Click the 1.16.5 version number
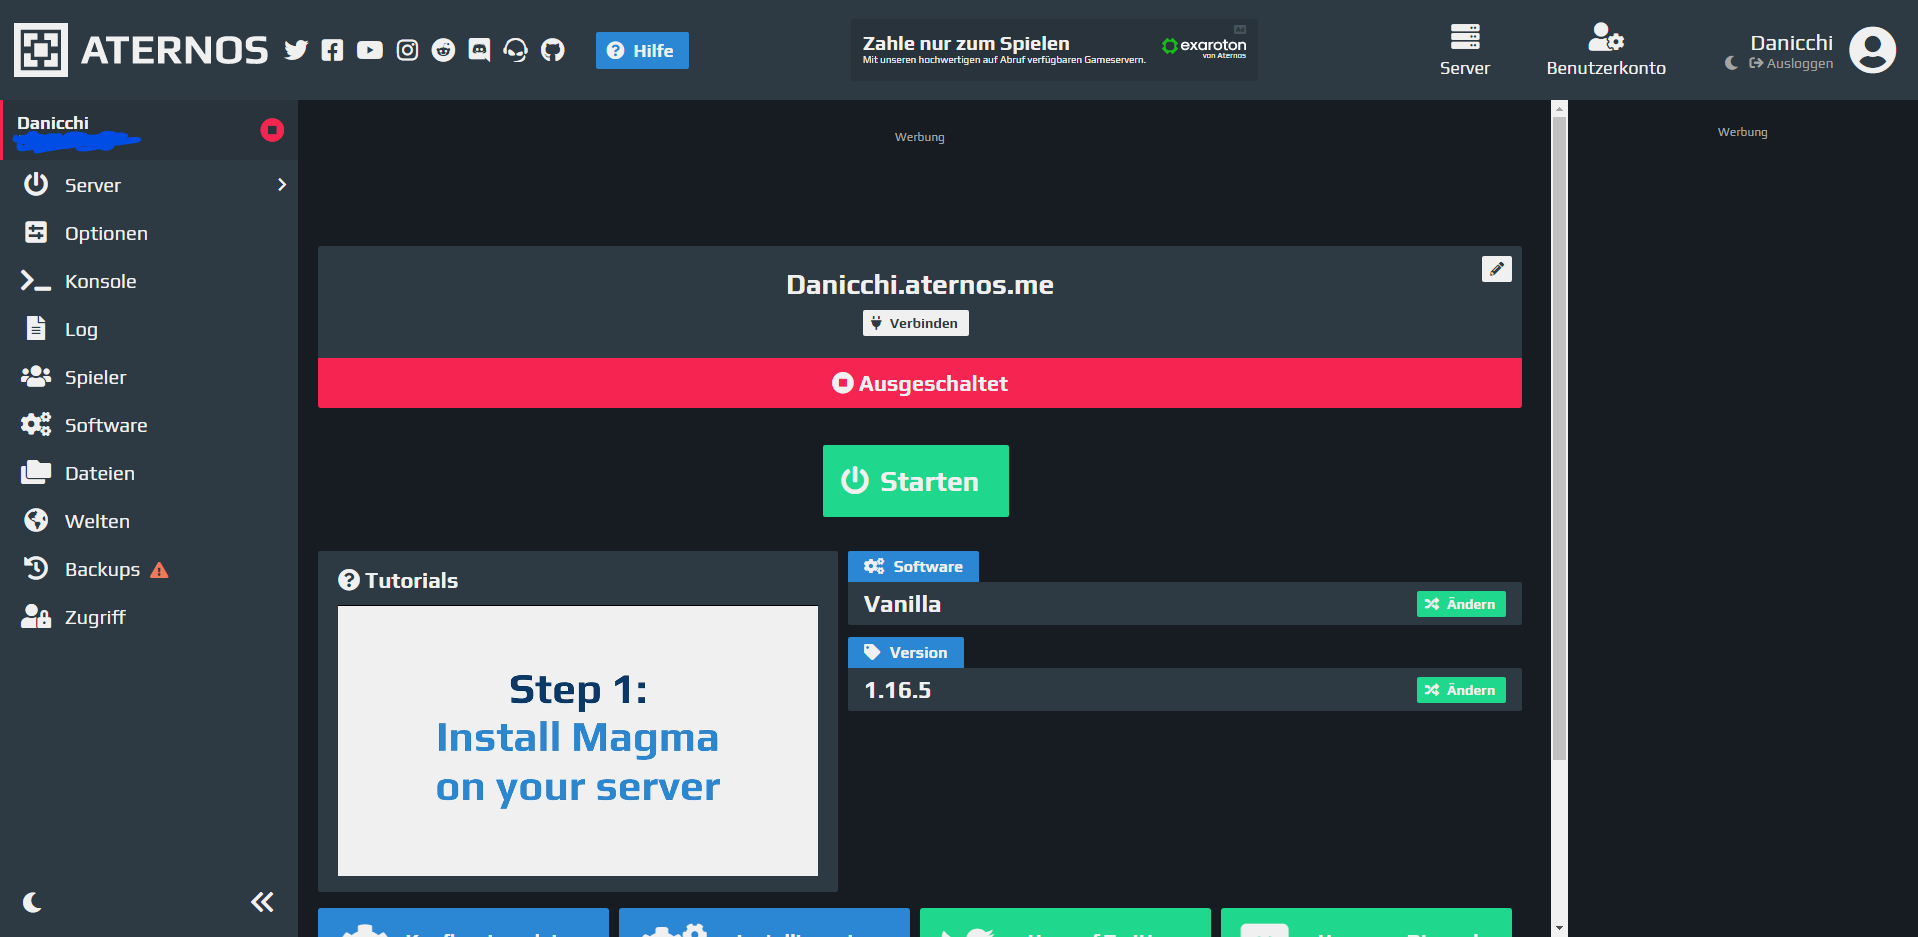Screen dimensions: 1918x937 pyautogui.click(x=897, y=690)
